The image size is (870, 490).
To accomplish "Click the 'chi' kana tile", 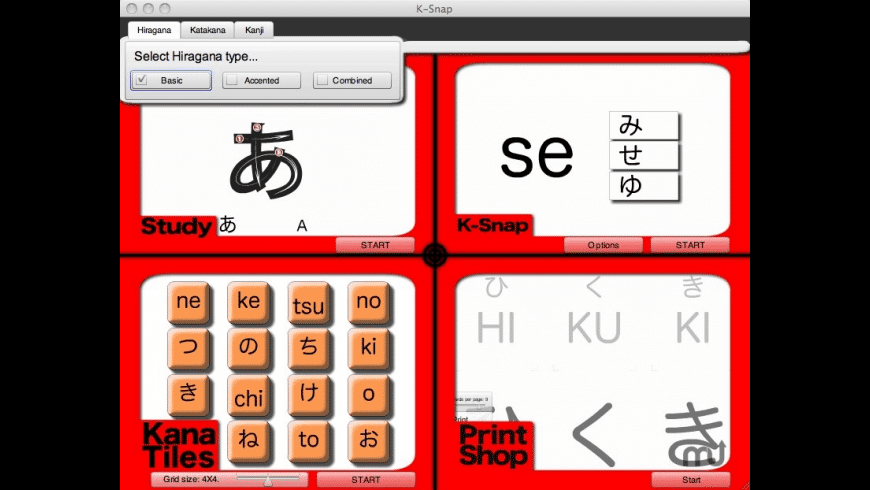I will click(x=249, y=395).
